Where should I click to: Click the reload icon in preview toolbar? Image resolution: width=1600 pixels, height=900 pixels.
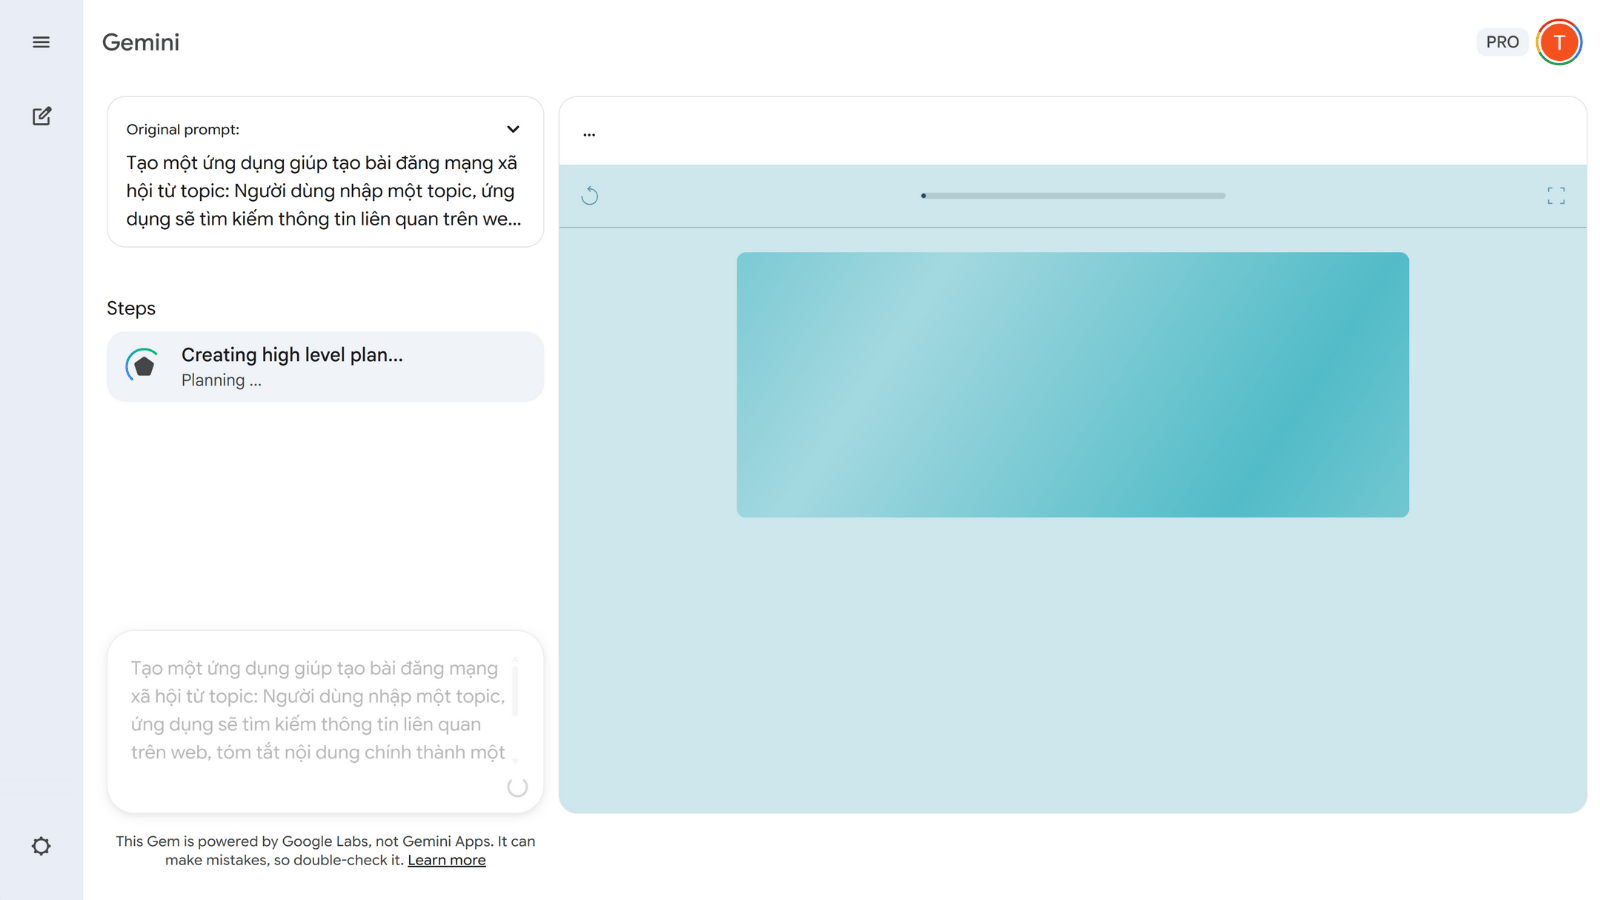click(590, 196)
